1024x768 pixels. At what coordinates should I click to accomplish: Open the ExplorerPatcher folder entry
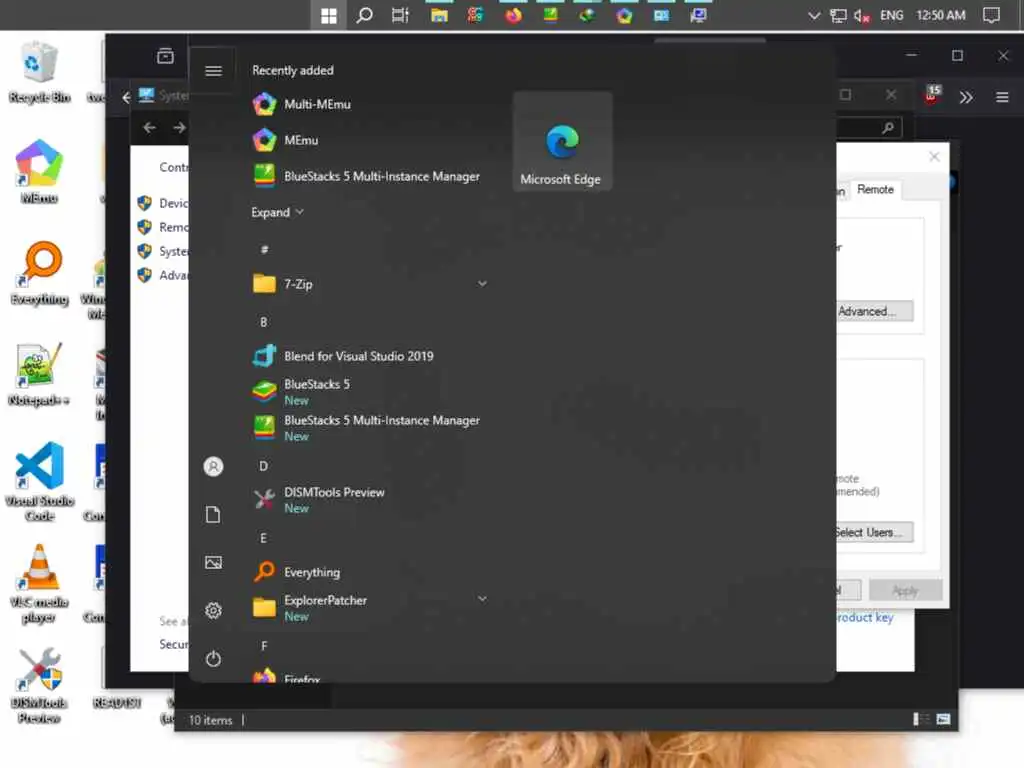(372, 607)
